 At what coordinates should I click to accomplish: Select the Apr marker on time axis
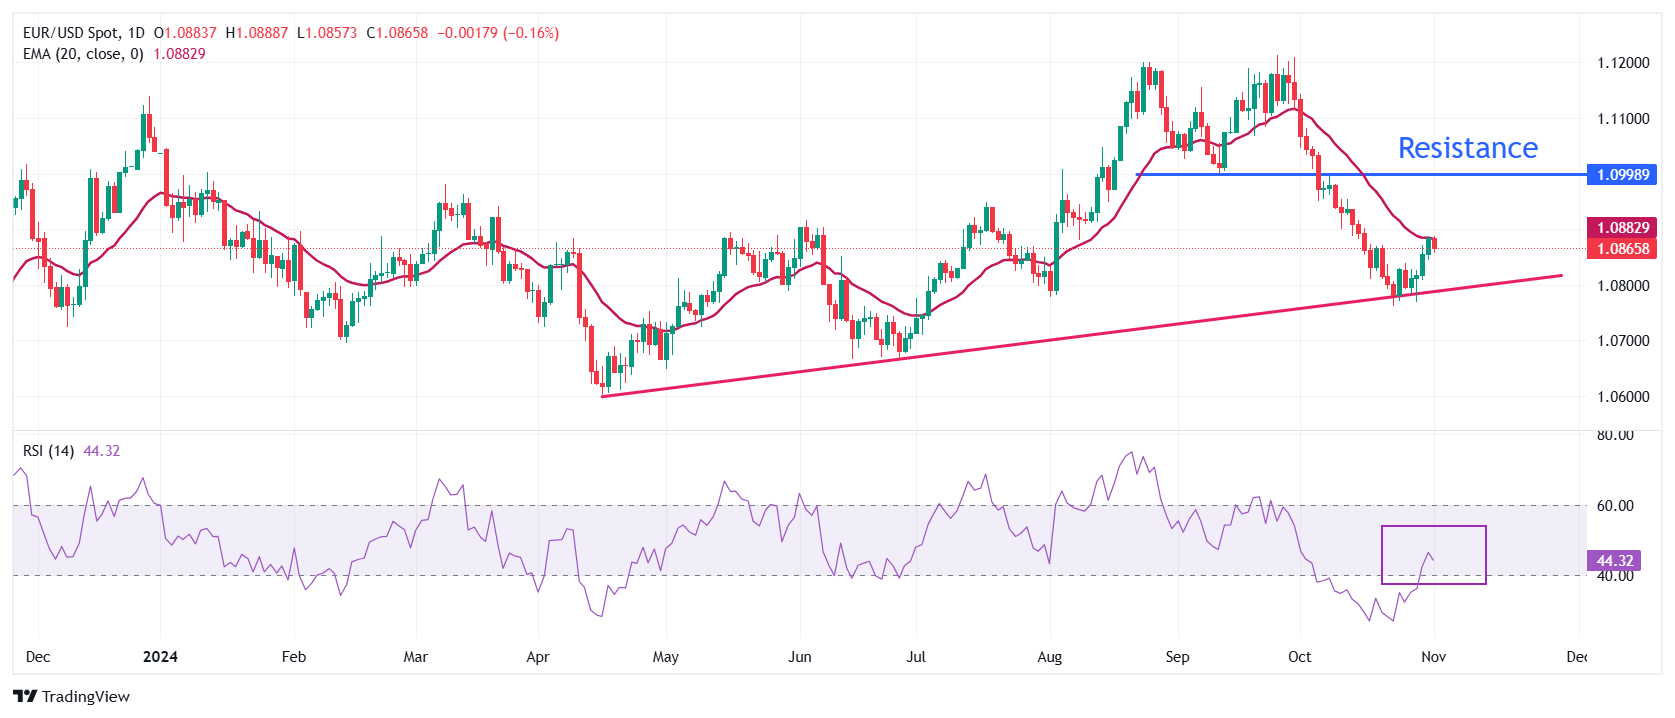click(x=538, y=657)
